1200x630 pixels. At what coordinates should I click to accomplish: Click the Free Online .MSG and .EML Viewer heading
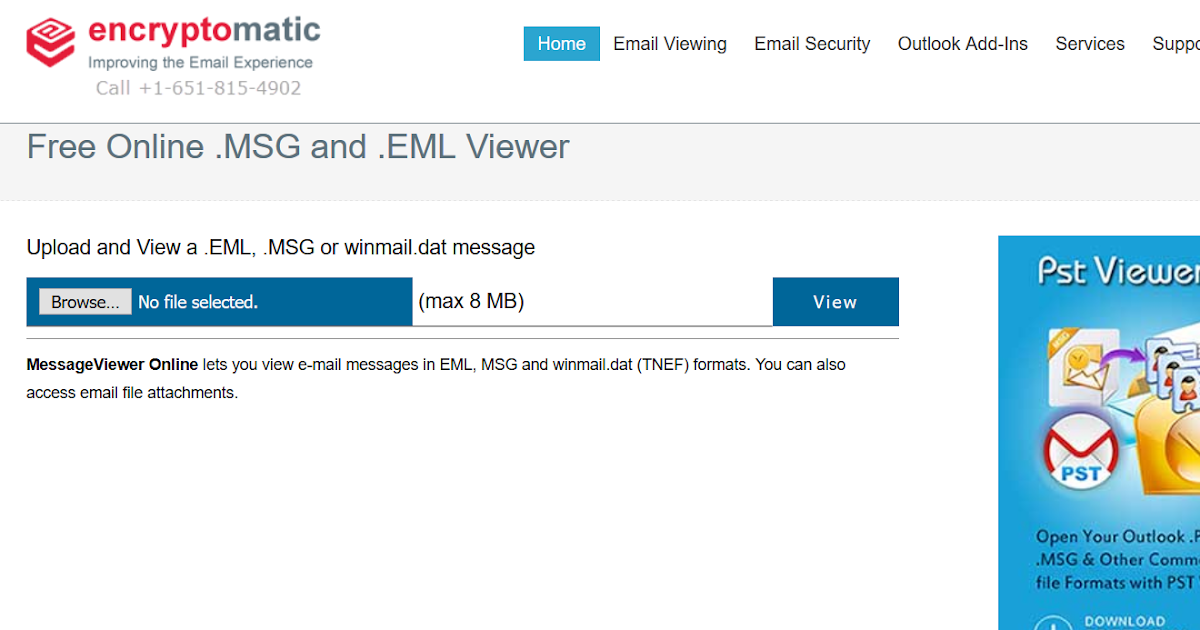[298, 147]
